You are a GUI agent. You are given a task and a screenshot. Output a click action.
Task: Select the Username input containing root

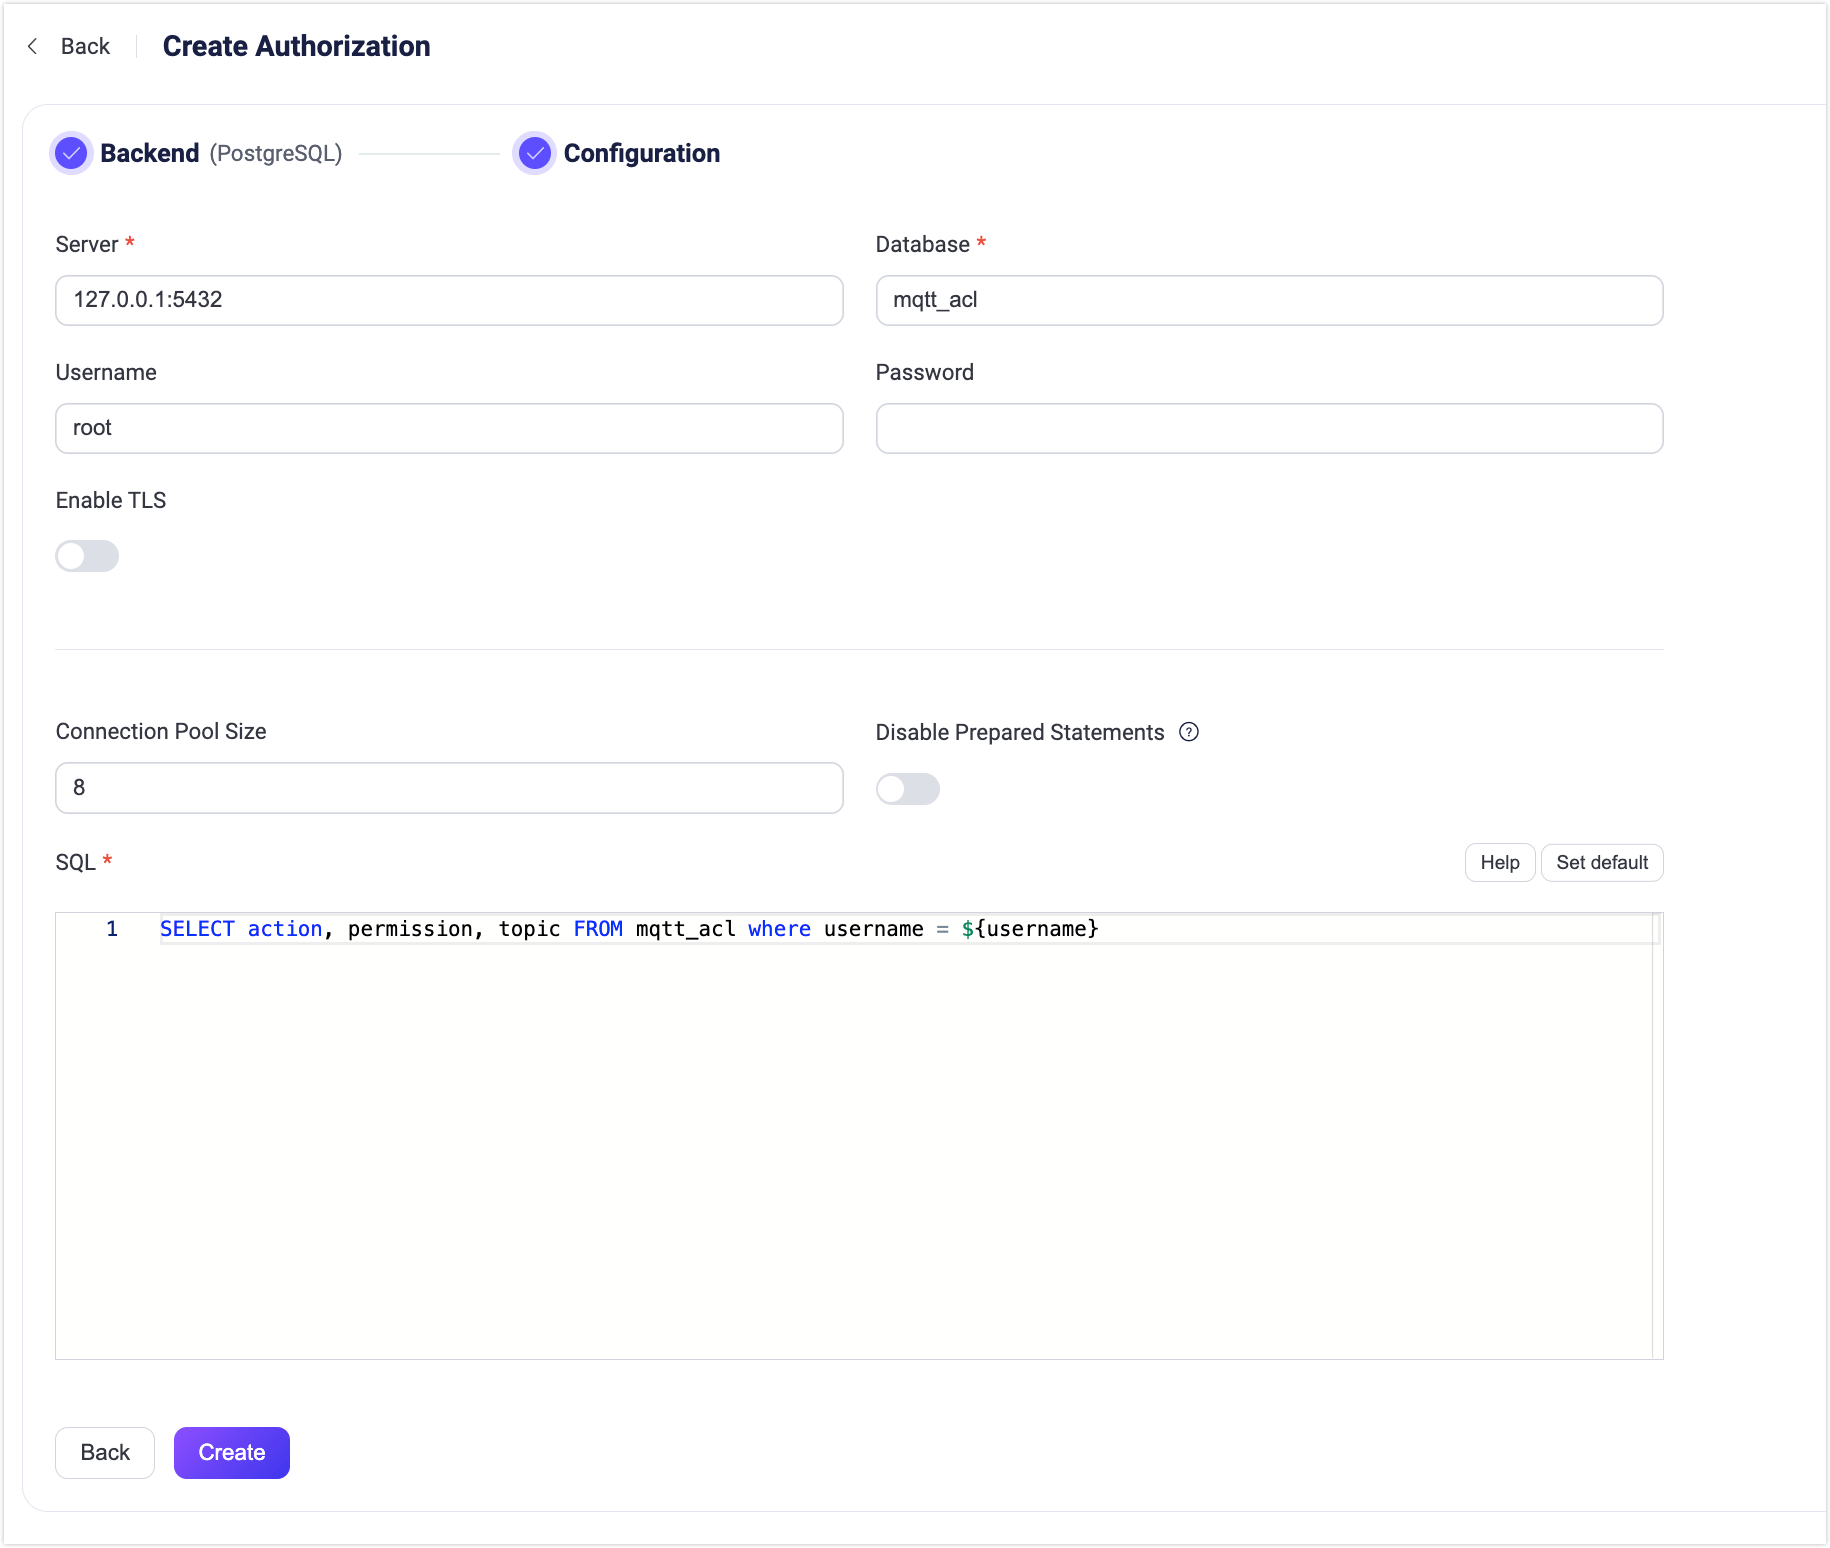(449, 428)
